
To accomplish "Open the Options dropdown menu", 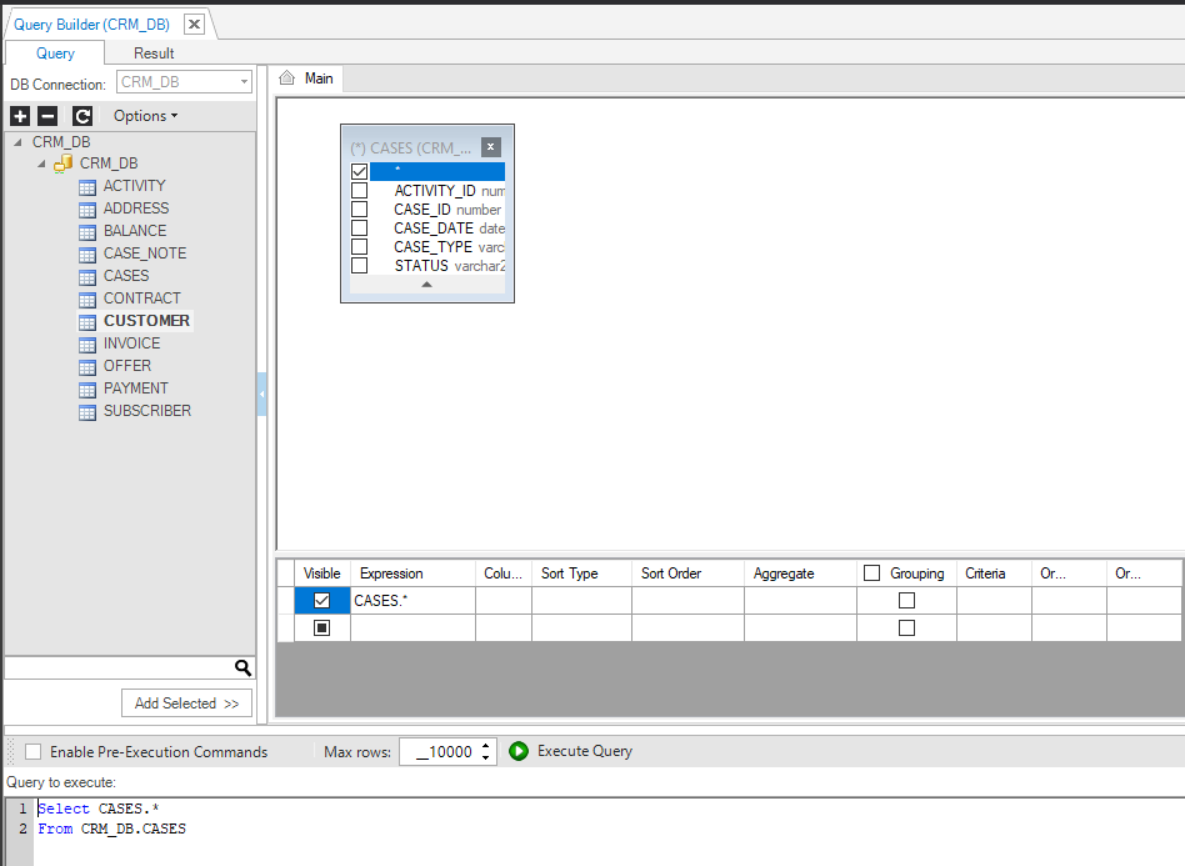I will pos(145,116).
